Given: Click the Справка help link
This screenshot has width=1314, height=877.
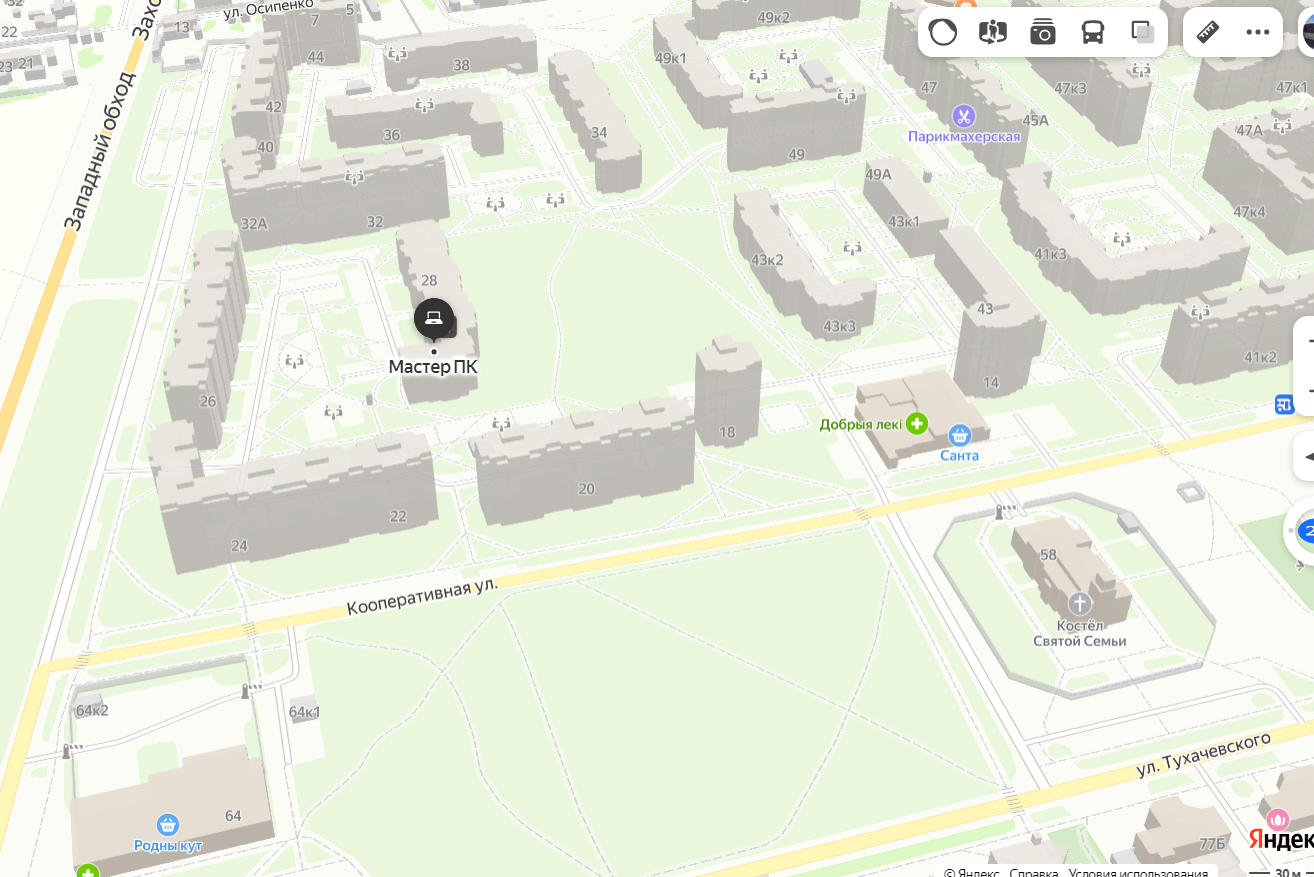Looking at the screenshot, I should (x=1033, y=871).
